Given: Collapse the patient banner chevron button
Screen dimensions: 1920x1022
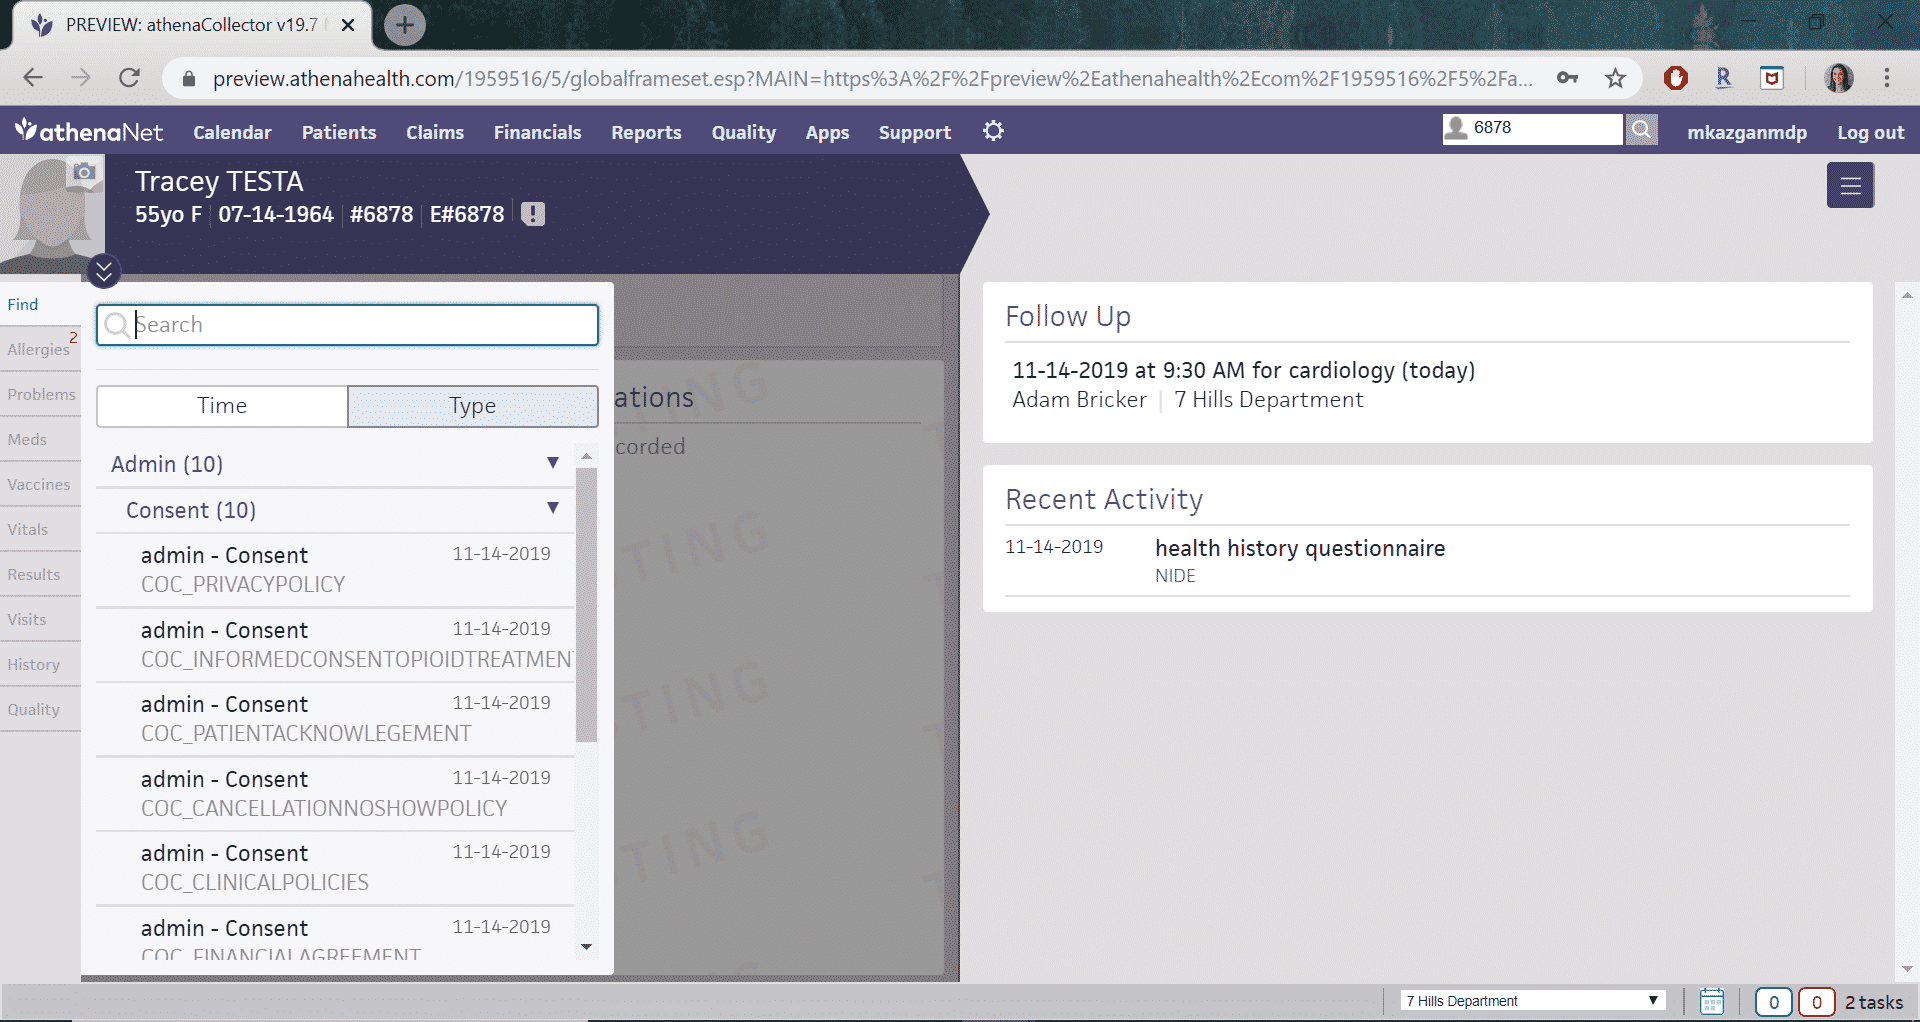Looking at the screenshot, I should coord(104,271).
